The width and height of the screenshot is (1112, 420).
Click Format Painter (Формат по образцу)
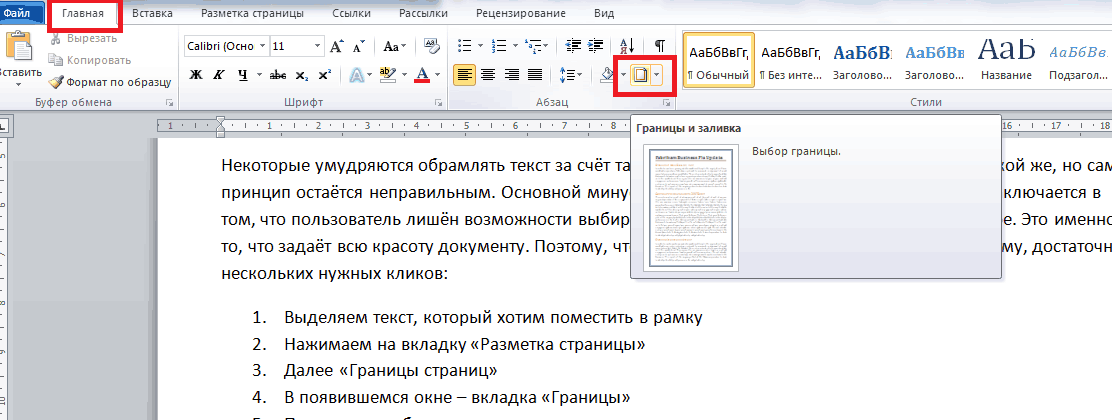coord(110,82)
